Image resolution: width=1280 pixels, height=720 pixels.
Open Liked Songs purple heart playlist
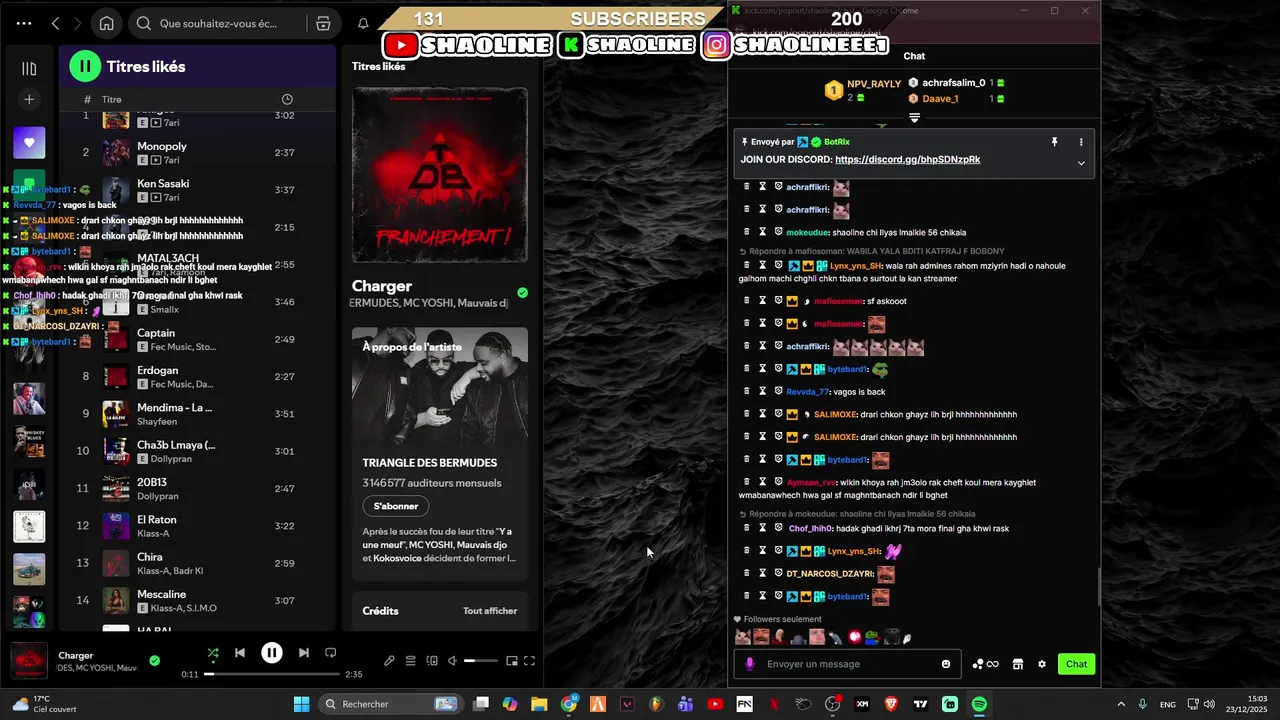pyautogui.click(x=29, y=143)
